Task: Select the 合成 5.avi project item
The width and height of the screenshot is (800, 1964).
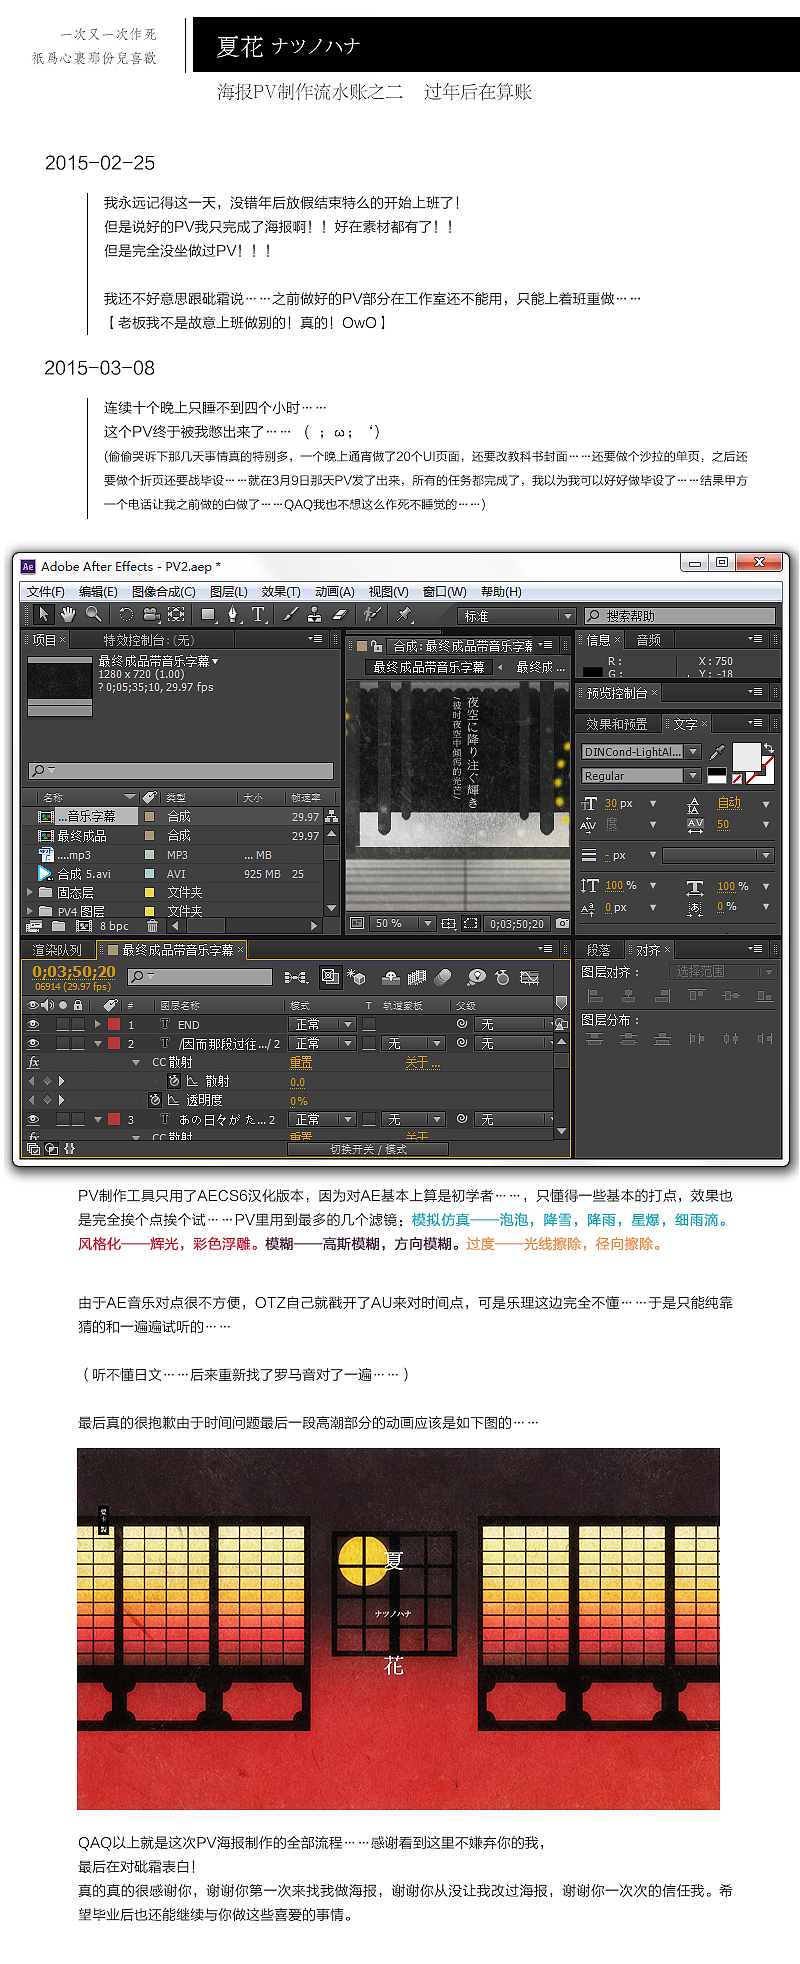Action: click(x=84, y=873)
